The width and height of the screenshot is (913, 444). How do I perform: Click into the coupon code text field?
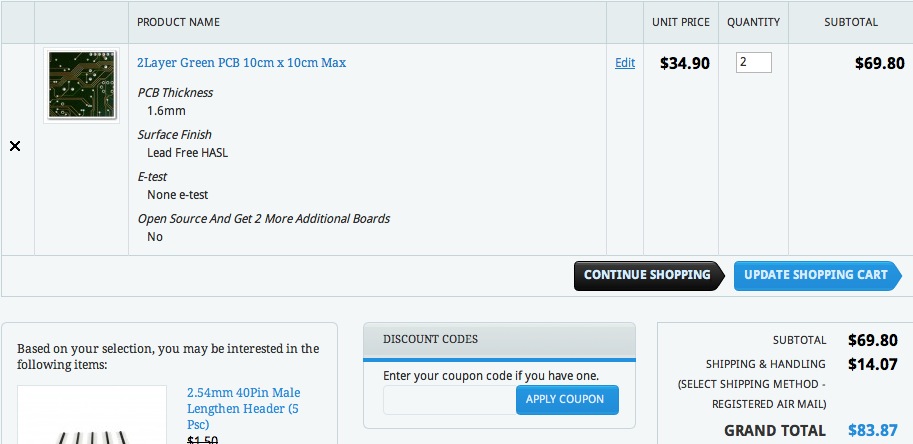coord(449,400)
